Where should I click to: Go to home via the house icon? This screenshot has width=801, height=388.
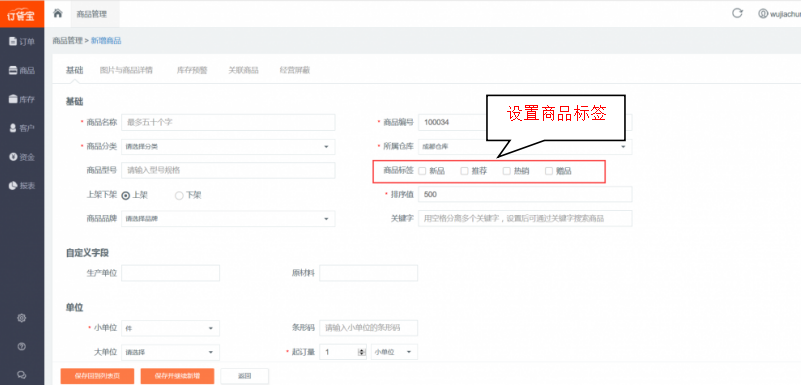click(58, 13)
